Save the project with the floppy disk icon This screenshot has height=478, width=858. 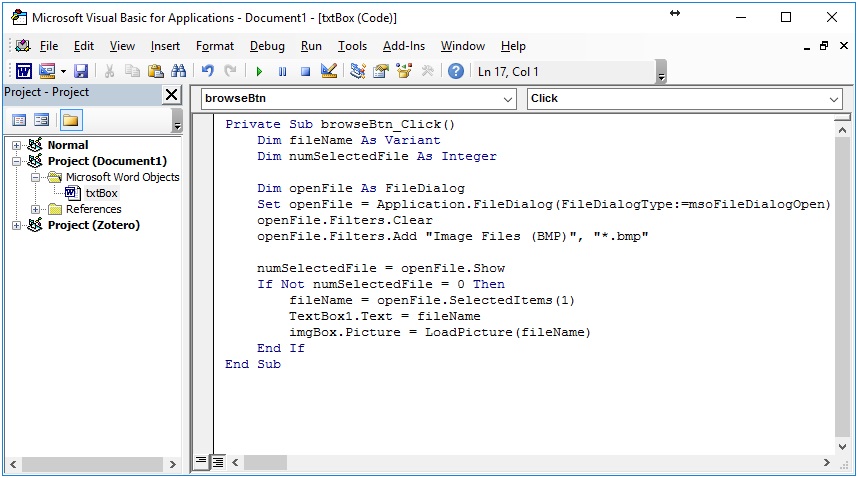pyautogui.click(x=81, y=71)
